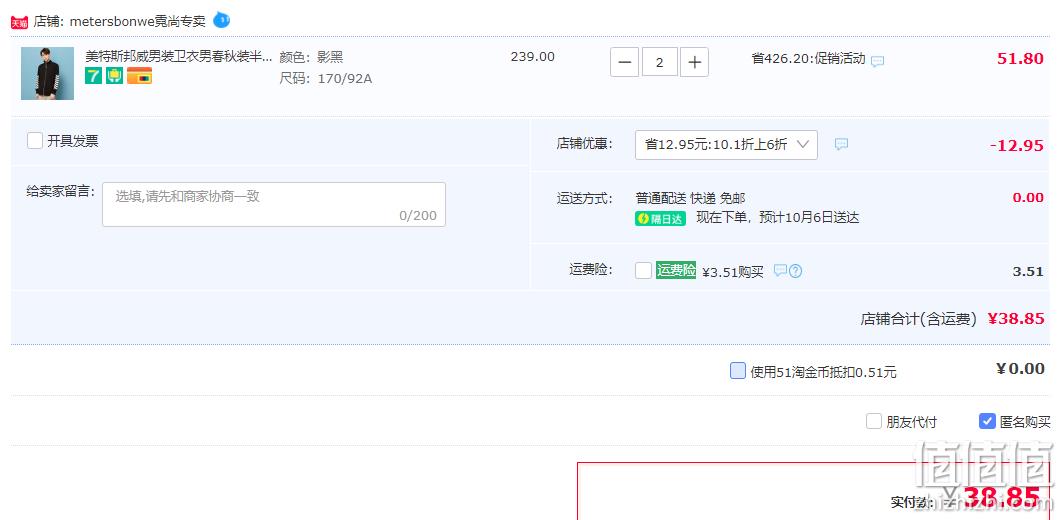Click the 尺码: 170/92A size text
The image size is (1063, 520).
click(326, 79)
